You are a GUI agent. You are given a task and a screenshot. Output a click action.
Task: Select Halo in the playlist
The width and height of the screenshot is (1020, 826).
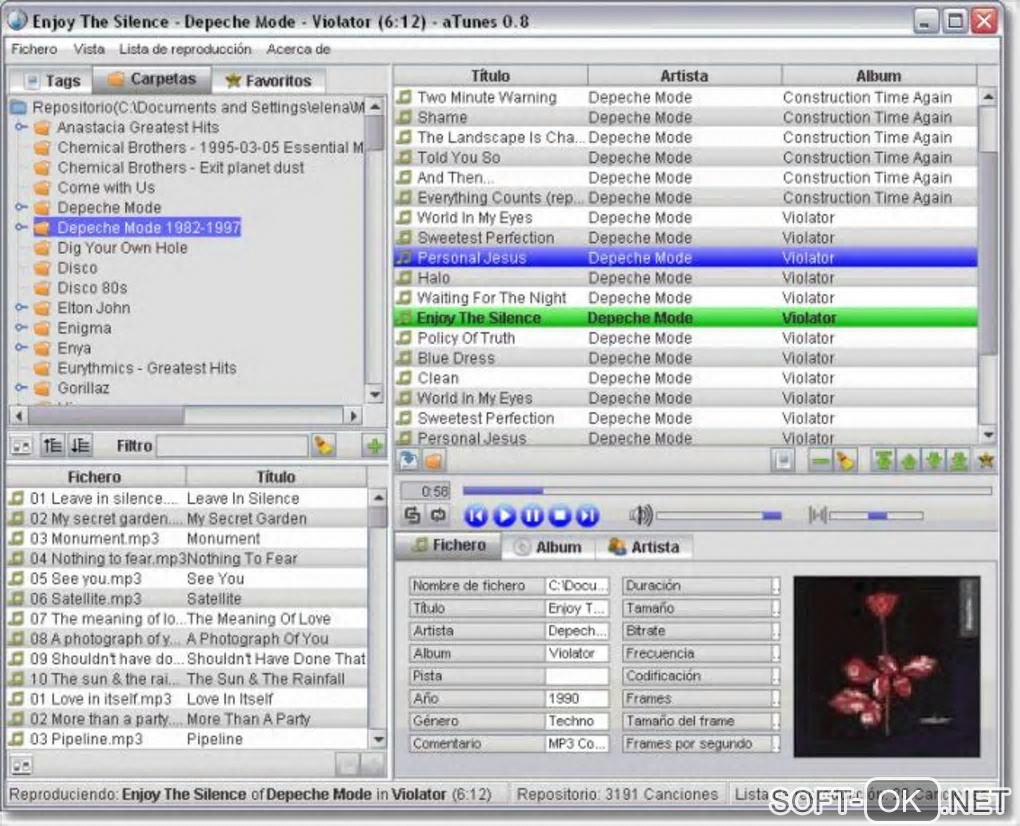686,278
